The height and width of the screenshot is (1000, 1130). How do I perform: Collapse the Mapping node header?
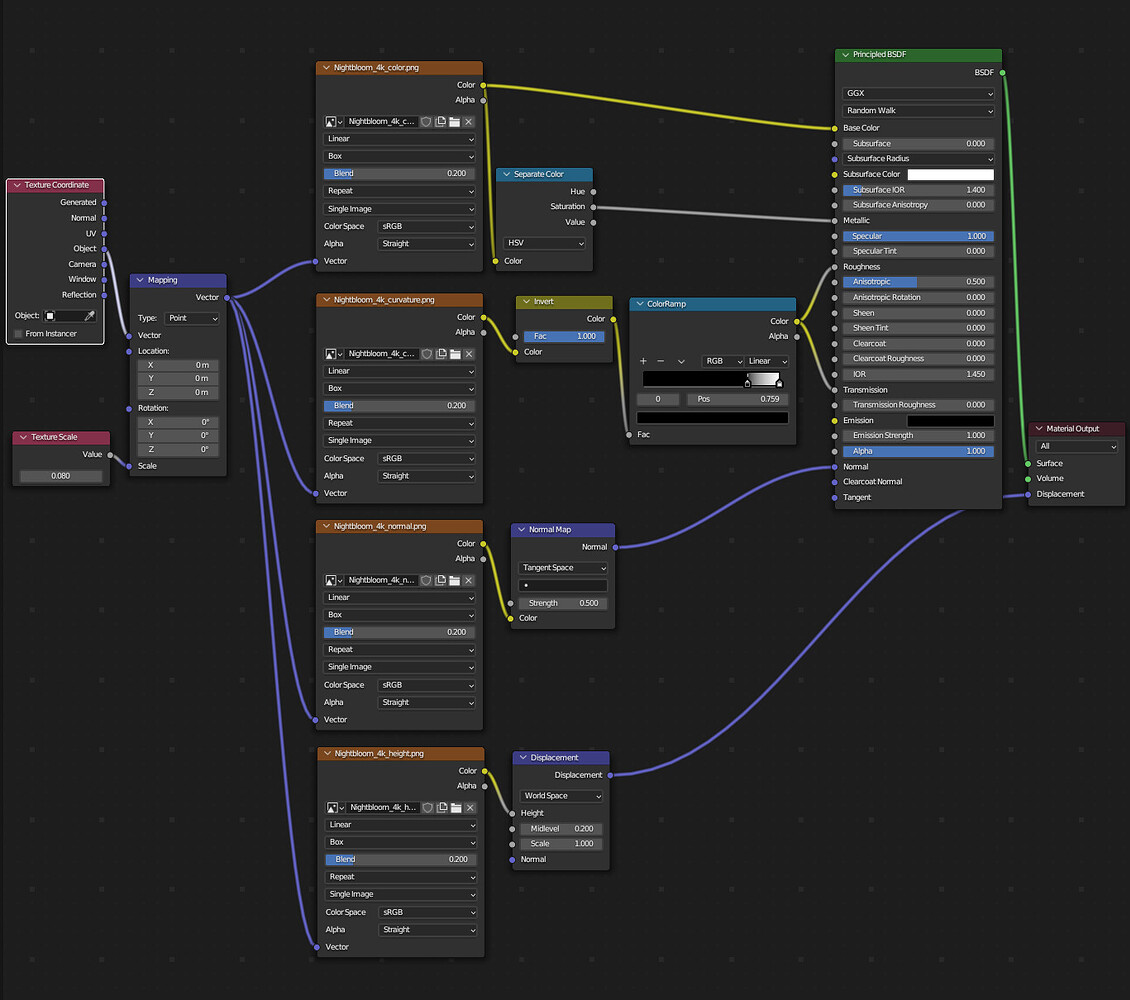coord(141,280)
